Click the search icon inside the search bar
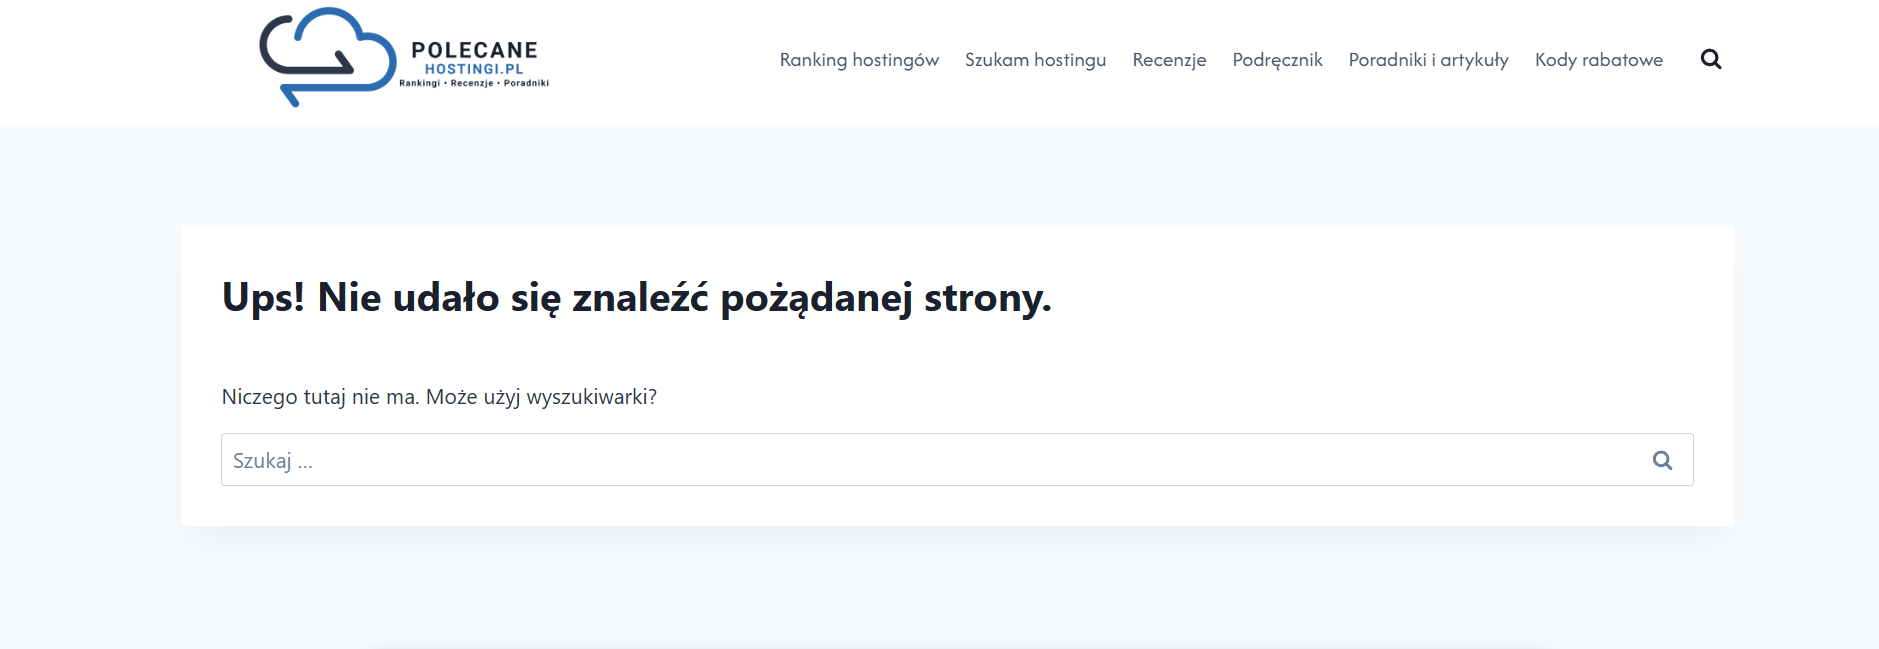The height and width of the screenshot is (649, 1879). (x=1663, y=459)
